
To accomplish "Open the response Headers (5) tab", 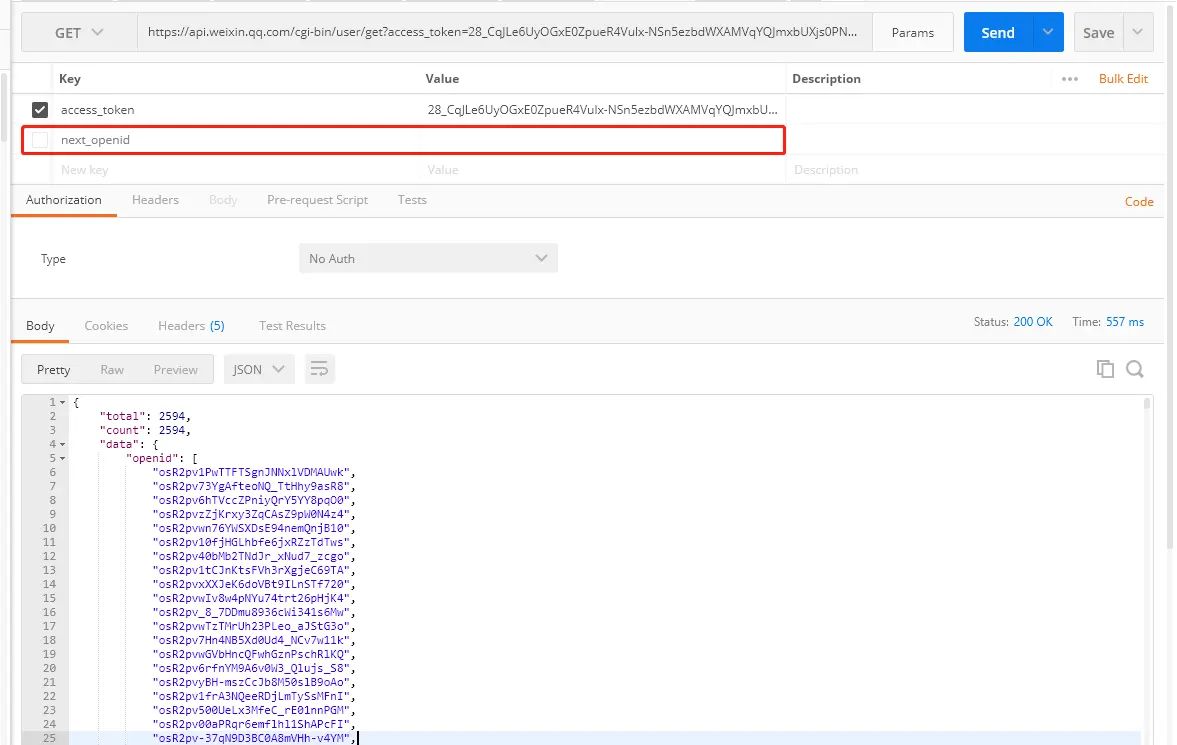I will pyautogui.click(x=191, y=326).
